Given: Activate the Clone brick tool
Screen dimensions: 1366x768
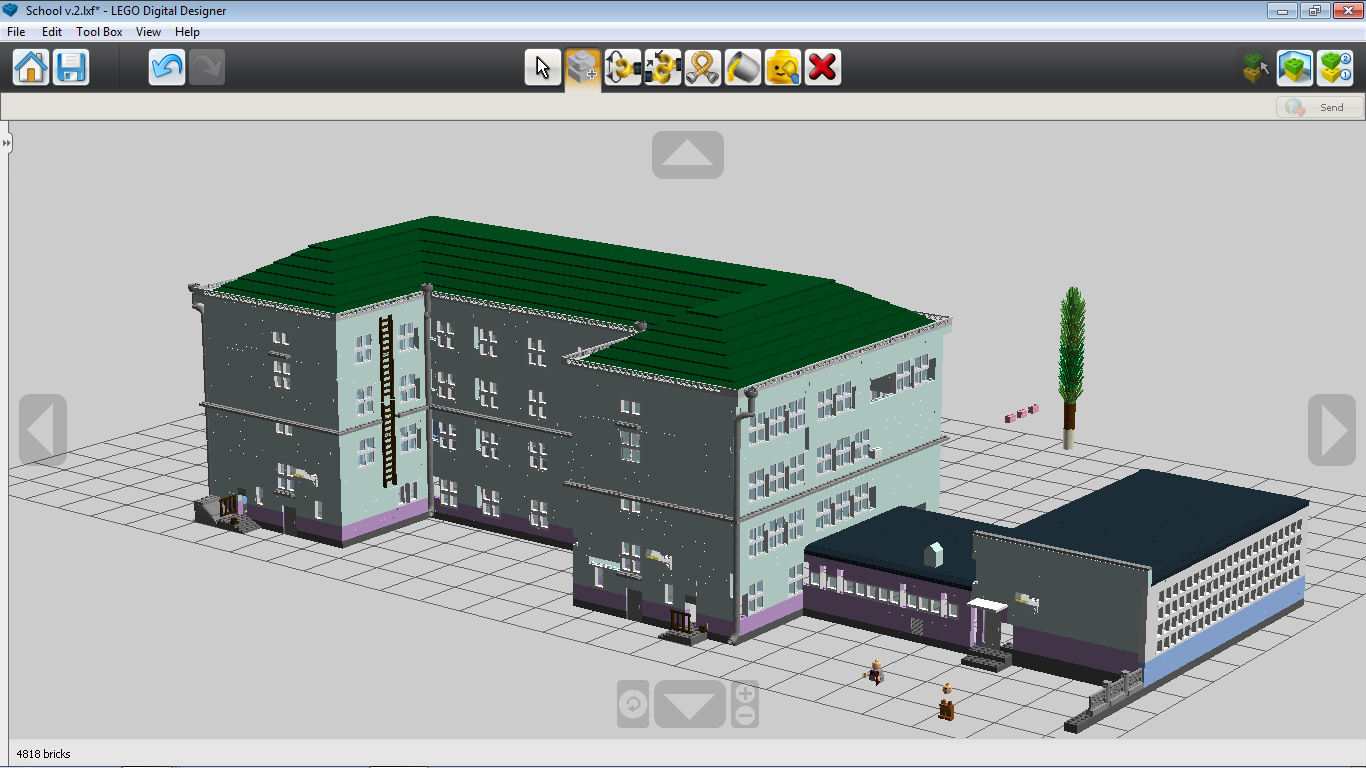Looking at the screenshot, I should click(583, 68).
